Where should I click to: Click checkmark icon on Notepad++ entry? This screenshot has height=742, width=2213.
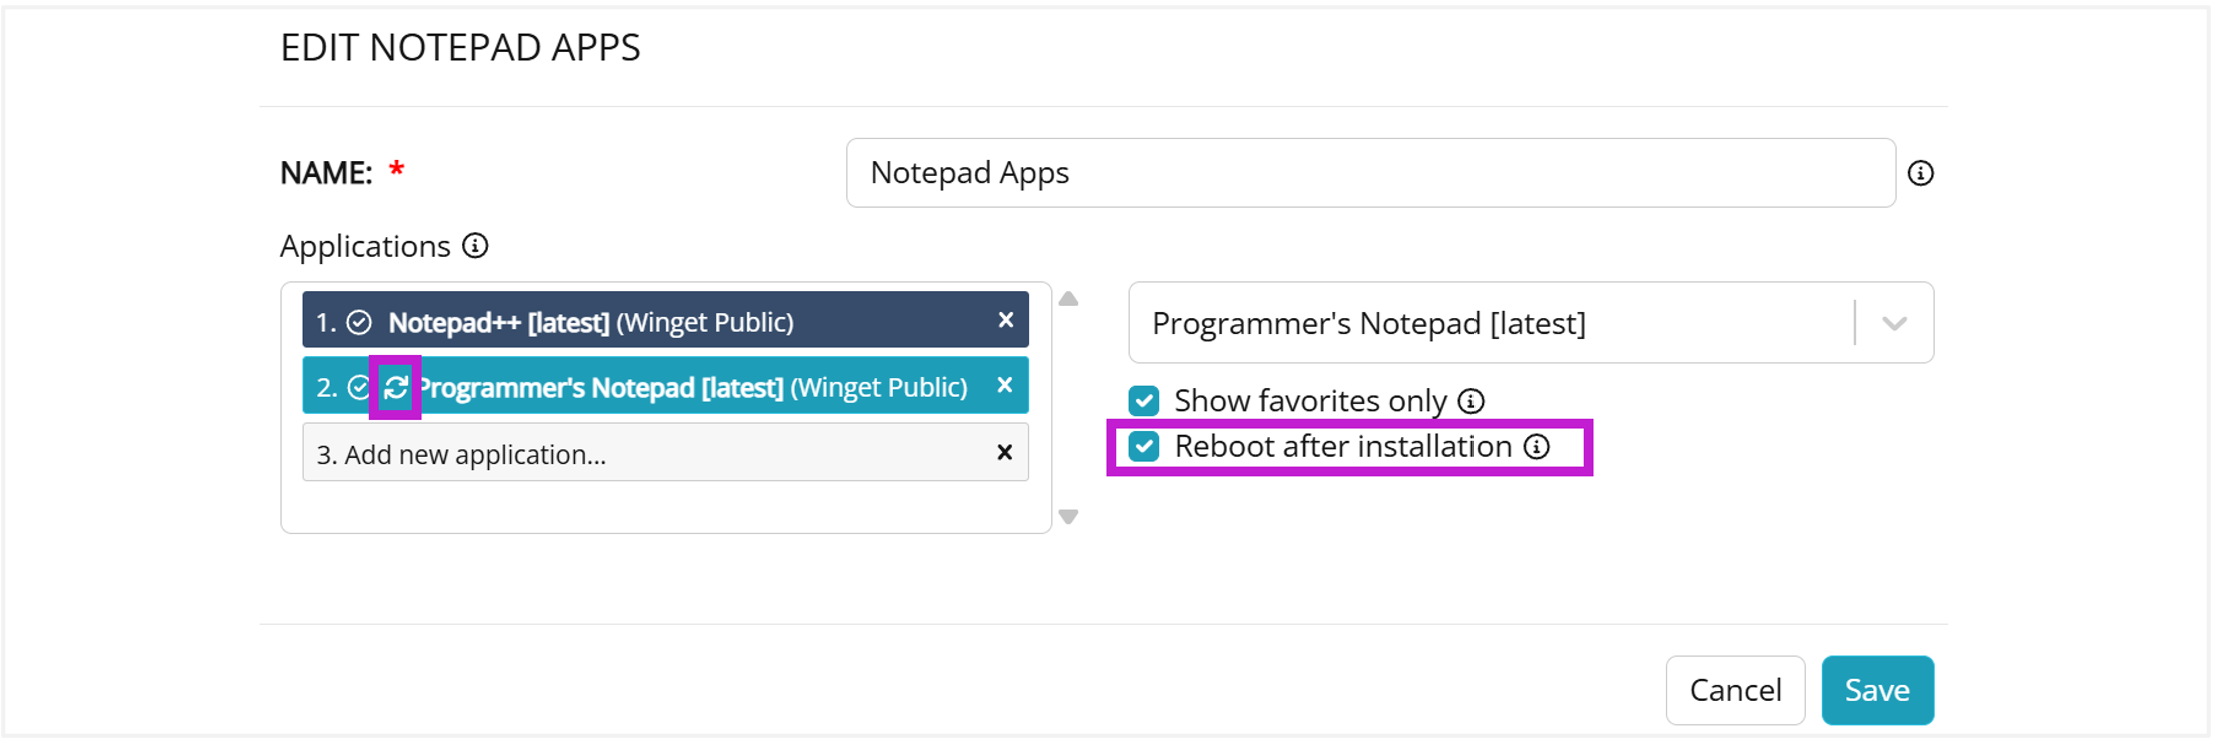[x=359, y=322]
